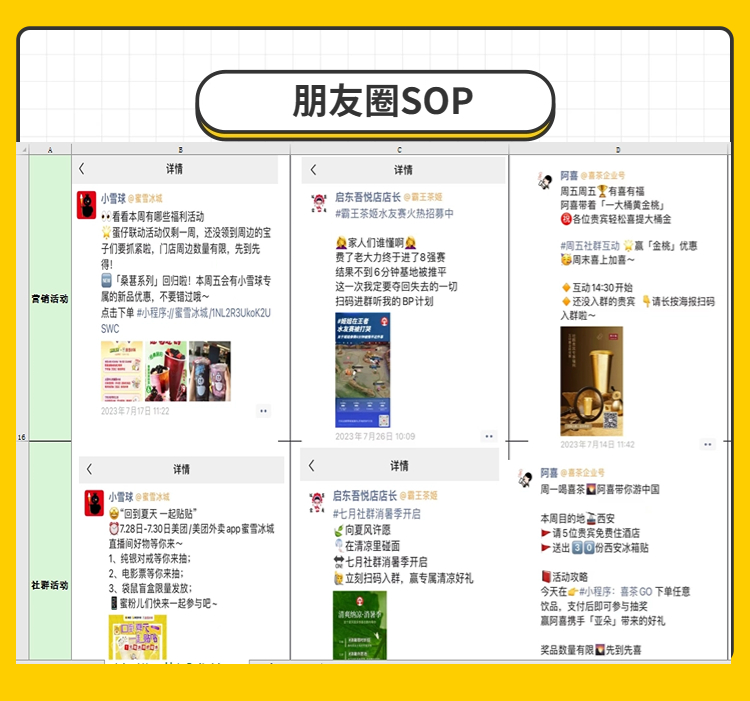Click text 奖品数量有限 先到先喜
Viewport: 750px width, 701px height.
click(x=591, y=650)
